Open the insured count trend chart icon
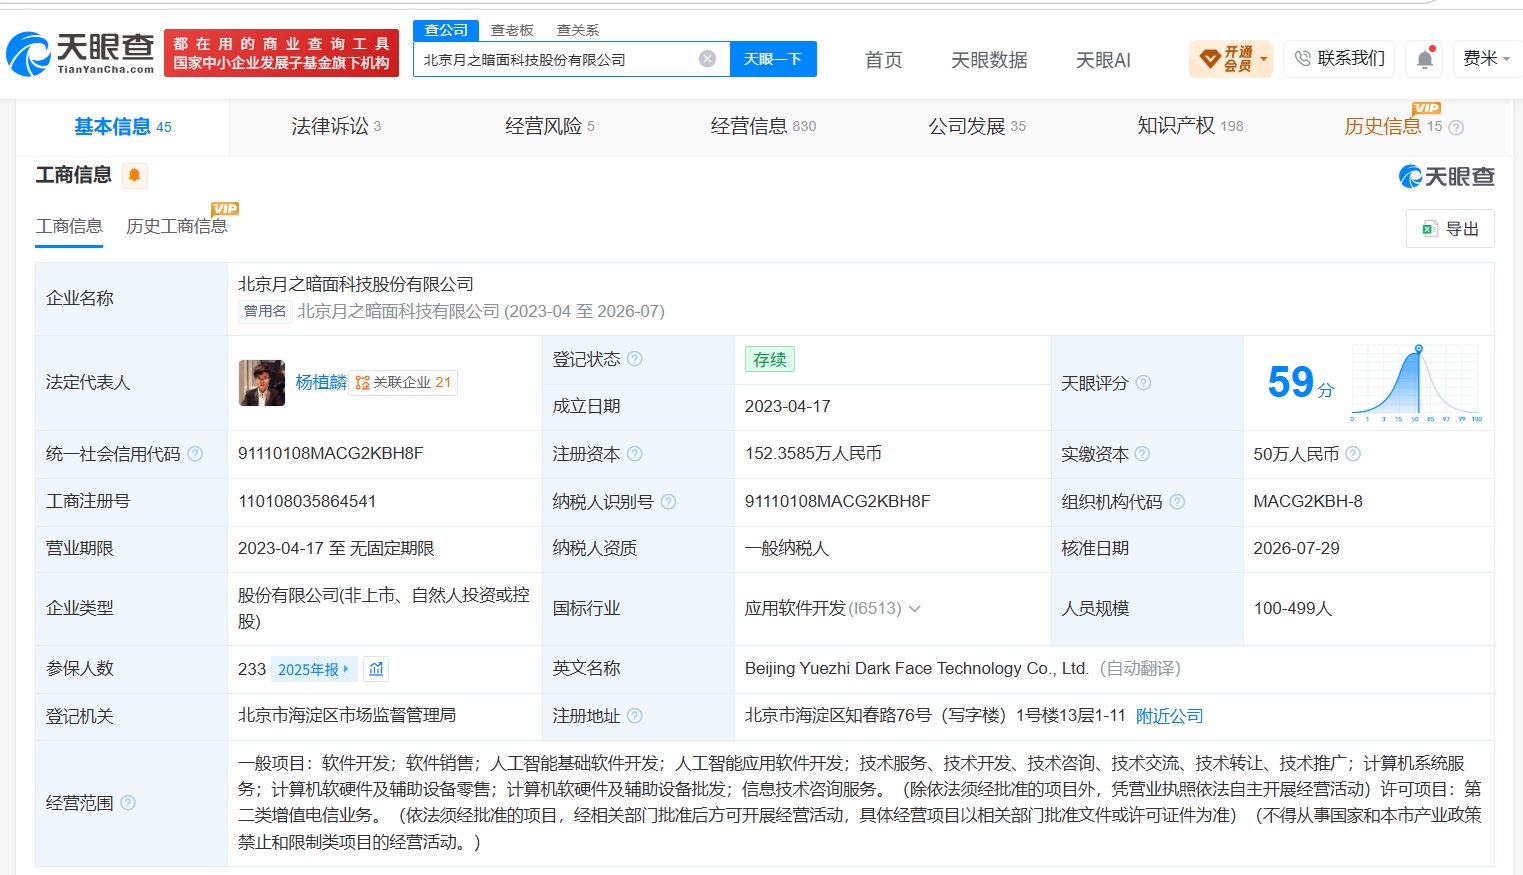The width and height of the screenshot is (1523, 875). [376, 669]
